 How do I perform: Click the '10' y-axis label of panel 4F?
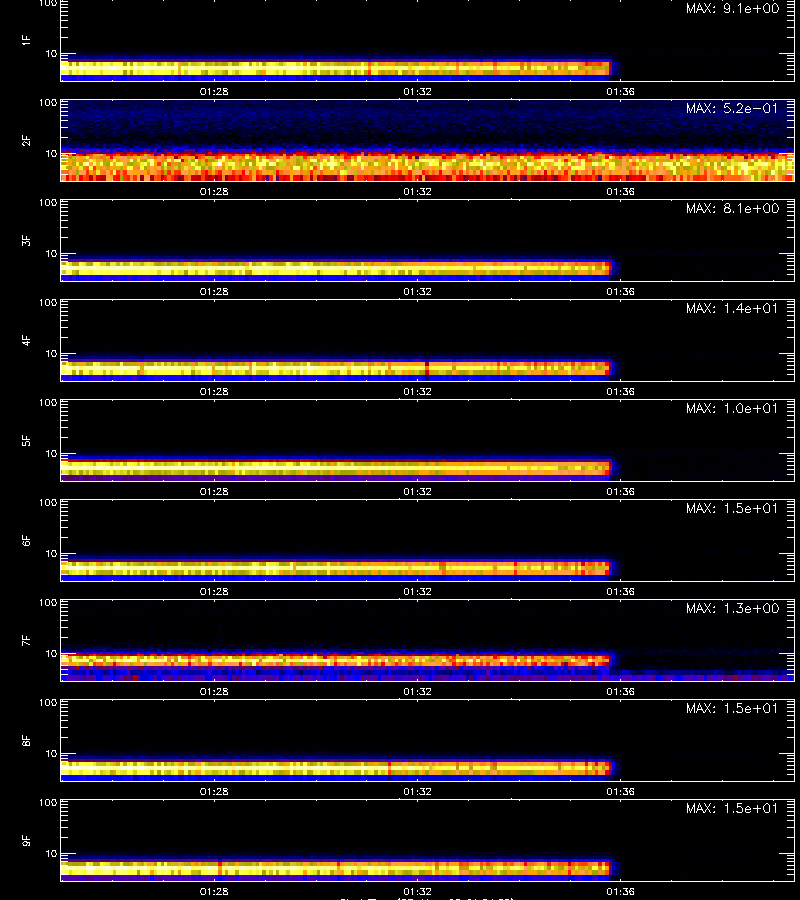point(52,354)
